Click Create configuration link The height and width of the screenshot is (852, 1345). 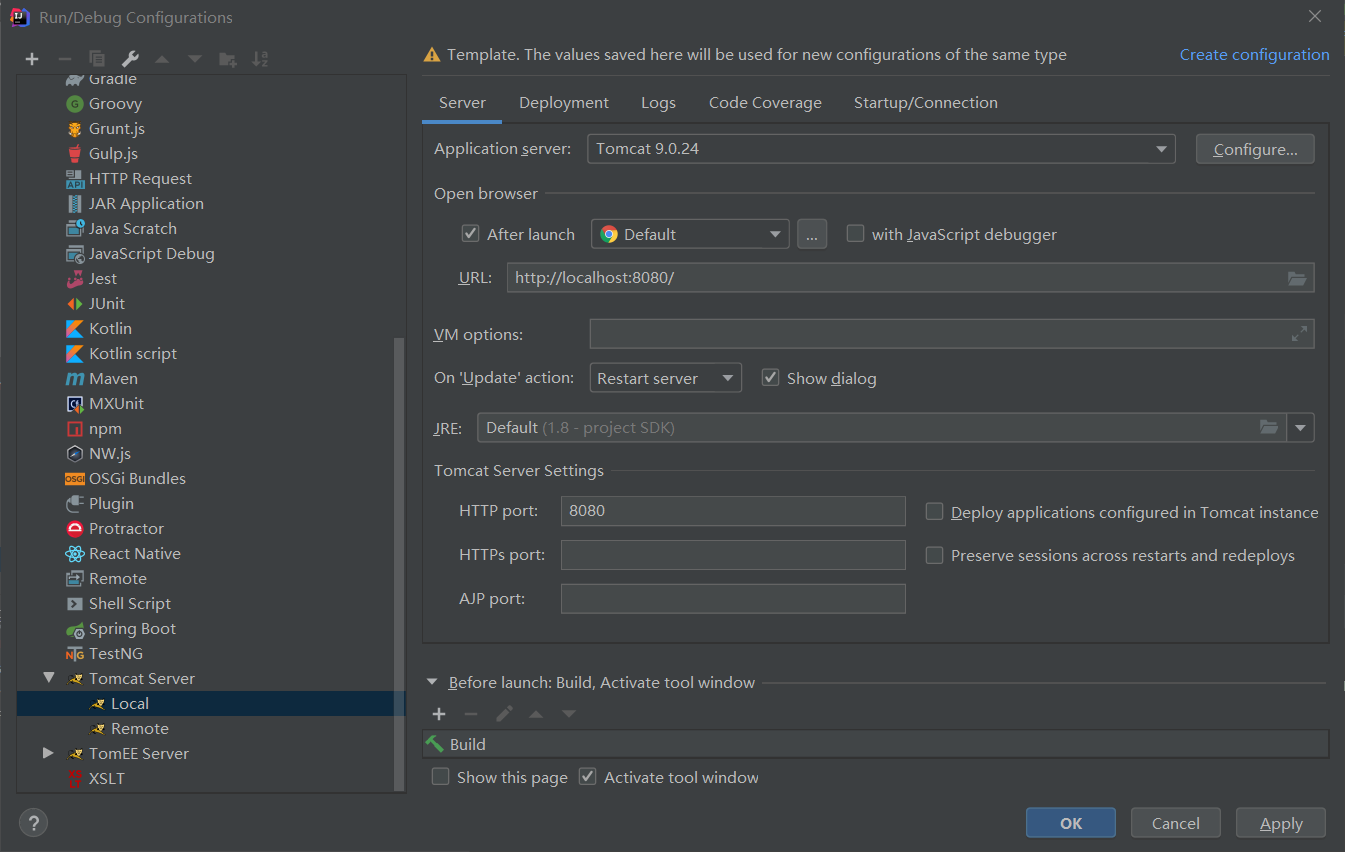coord(1255,55)
